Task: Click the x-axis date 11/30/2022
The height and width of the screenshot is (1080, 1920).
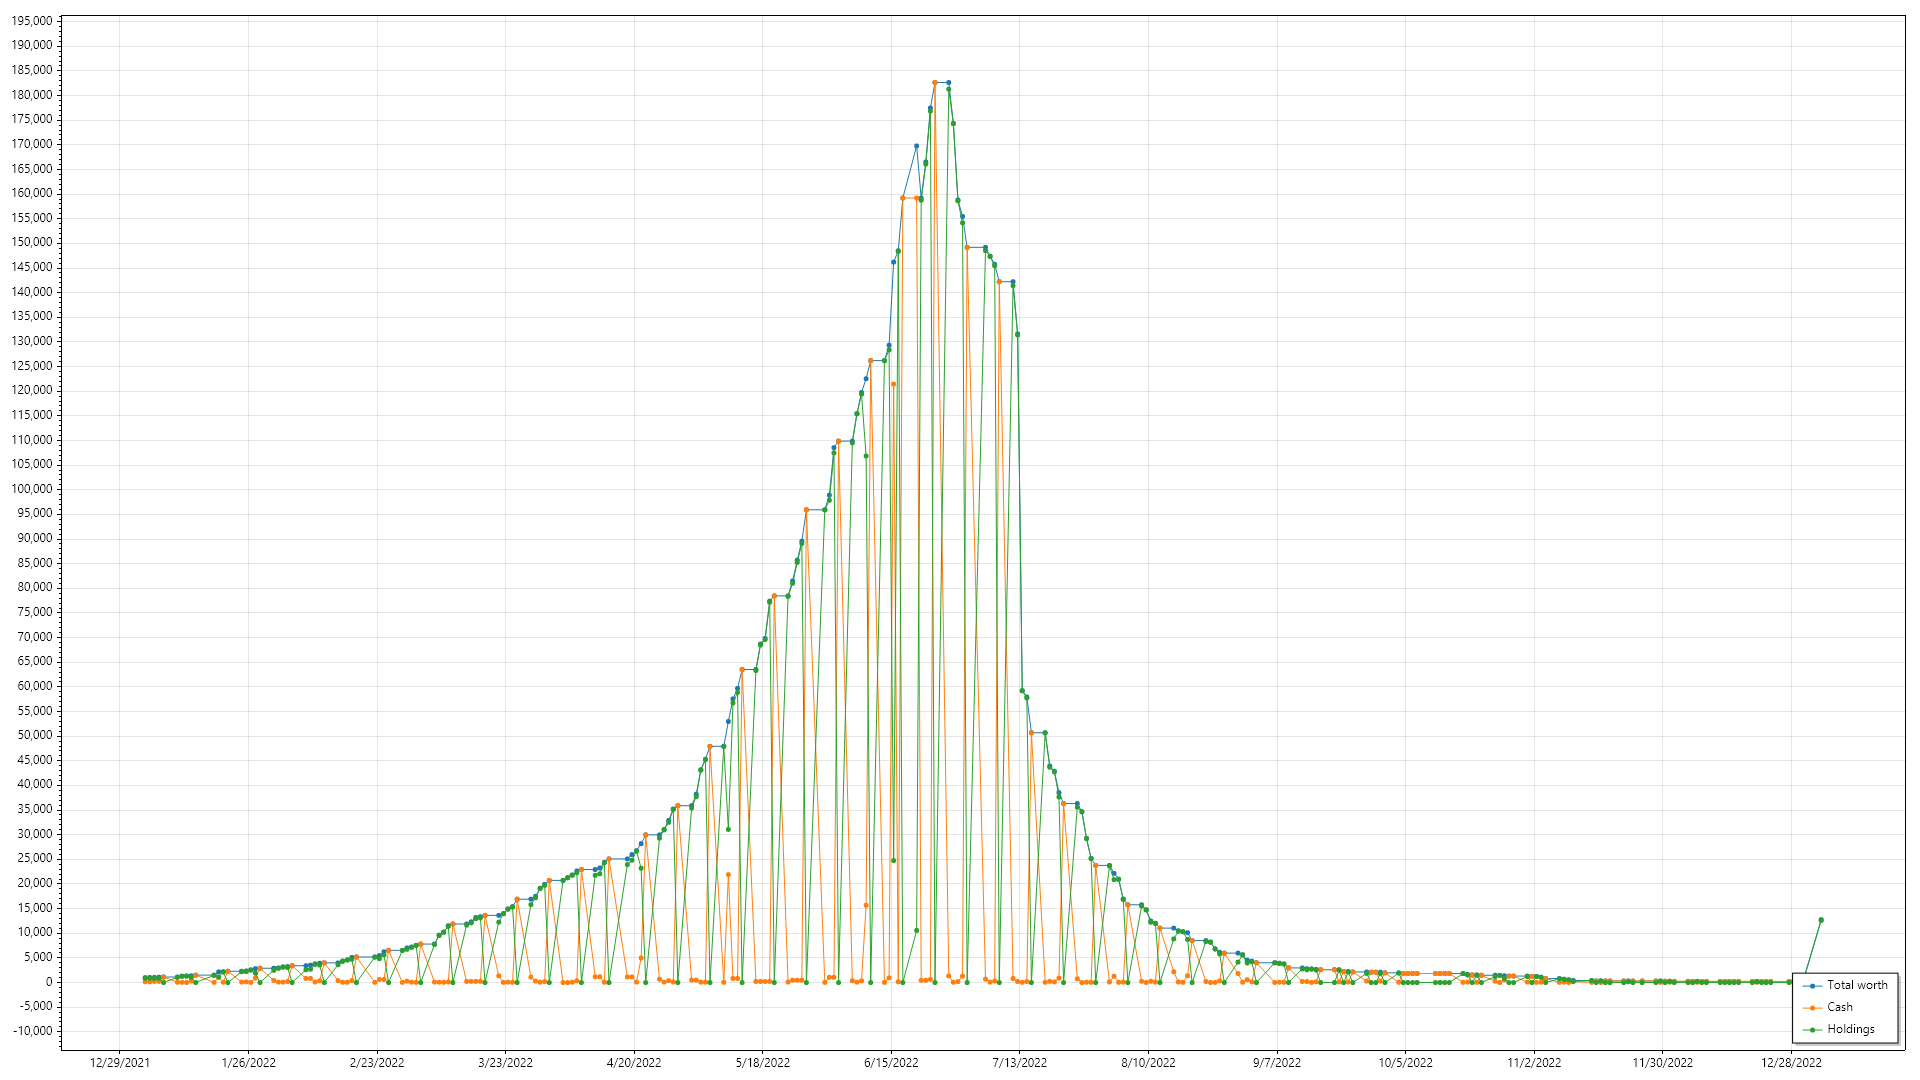Action: click(1663, 1063)
